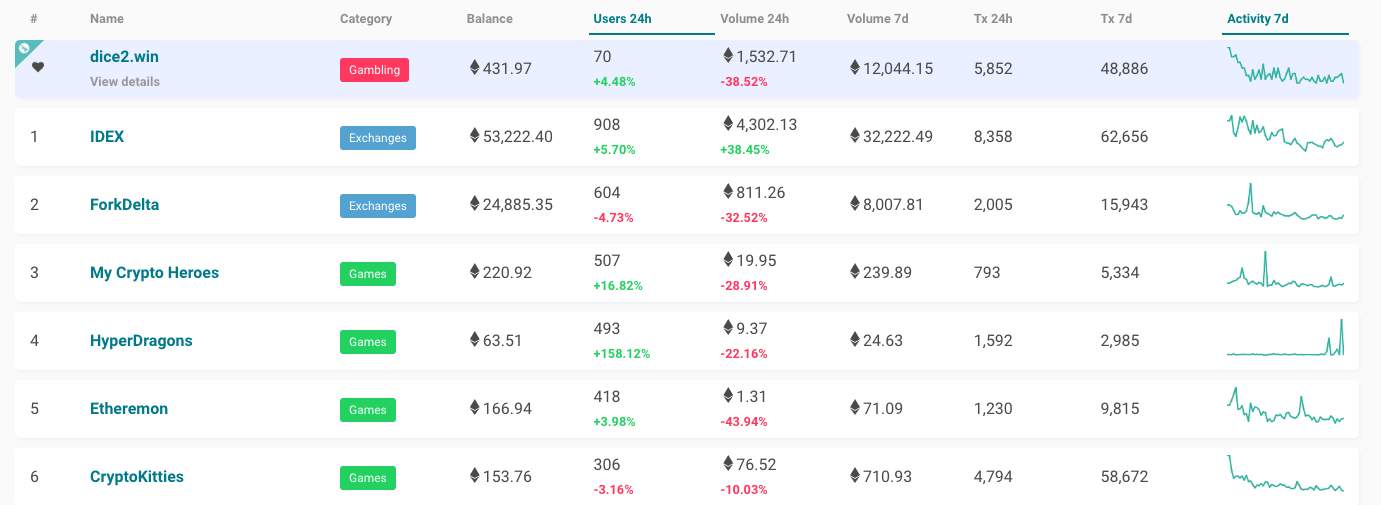Sort table by Category column
1381x505 pixels.
coord(366,19)
